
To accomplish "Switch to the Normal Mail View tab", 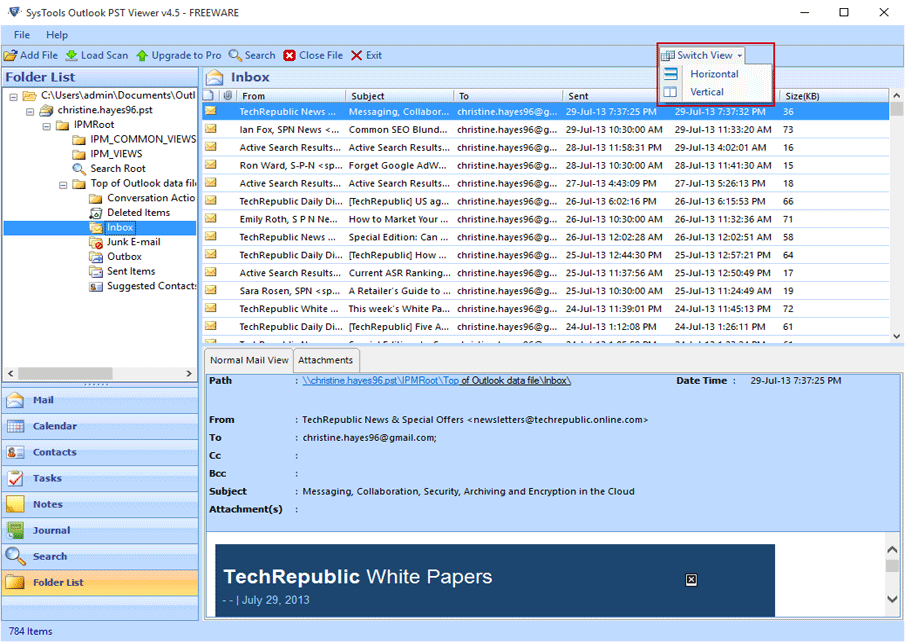I will [249, 360].
